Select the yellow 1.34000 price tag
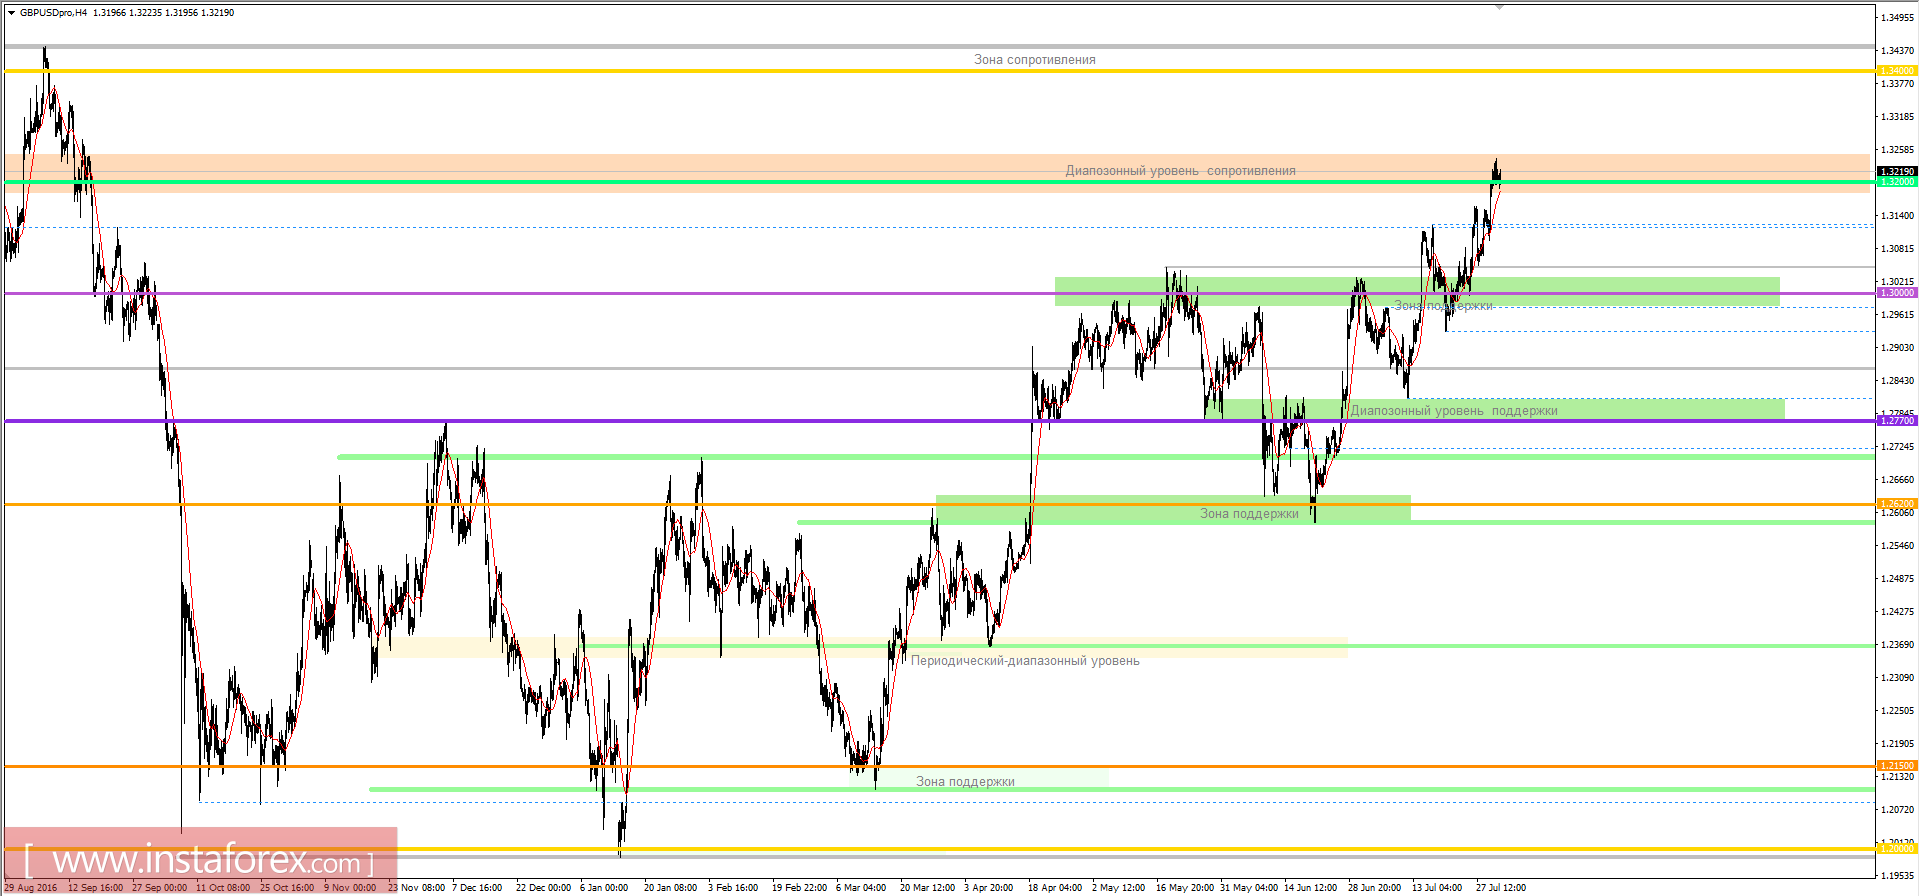1920x896 pixels. click(1897, 71)
